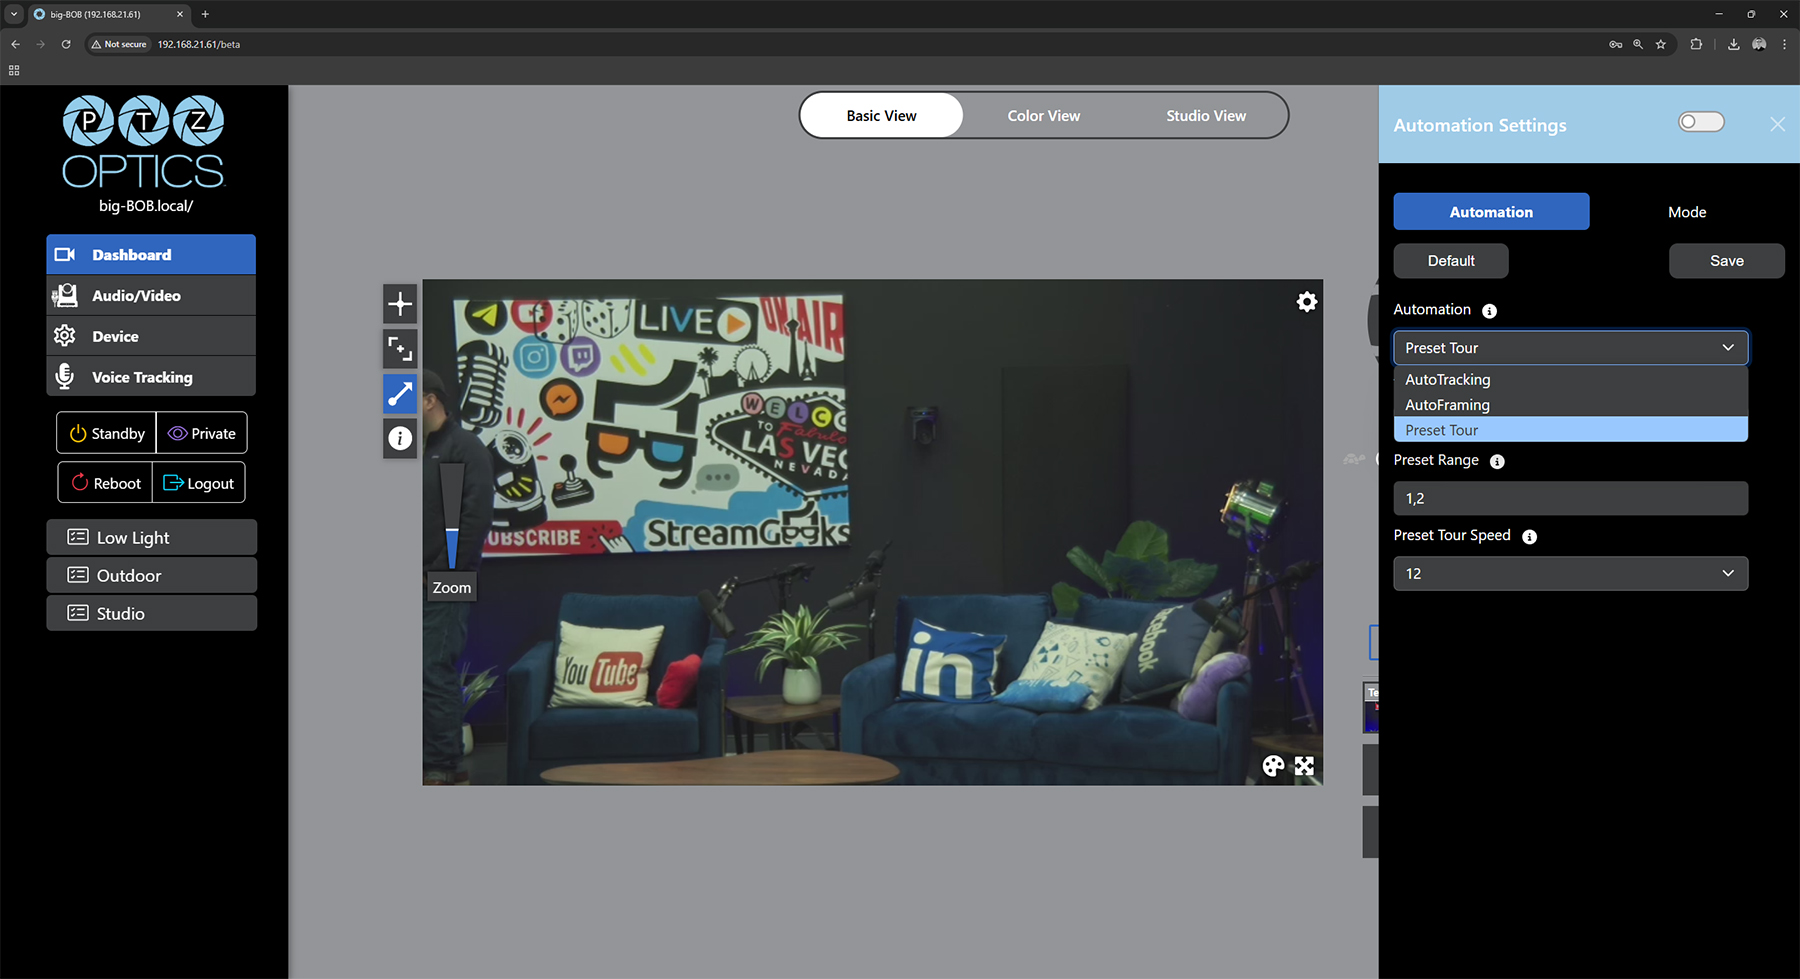Show info tooltip for Preset Tour Speed
Screen dimensions: 1800x979
1529,537
